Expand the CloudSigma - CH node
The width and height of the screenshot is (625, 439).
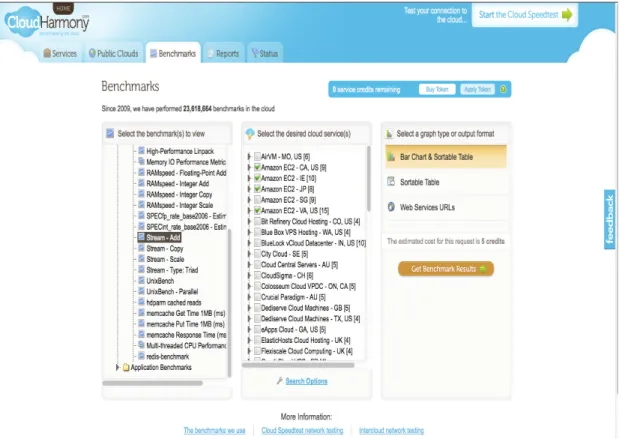(x=249, y=275)
